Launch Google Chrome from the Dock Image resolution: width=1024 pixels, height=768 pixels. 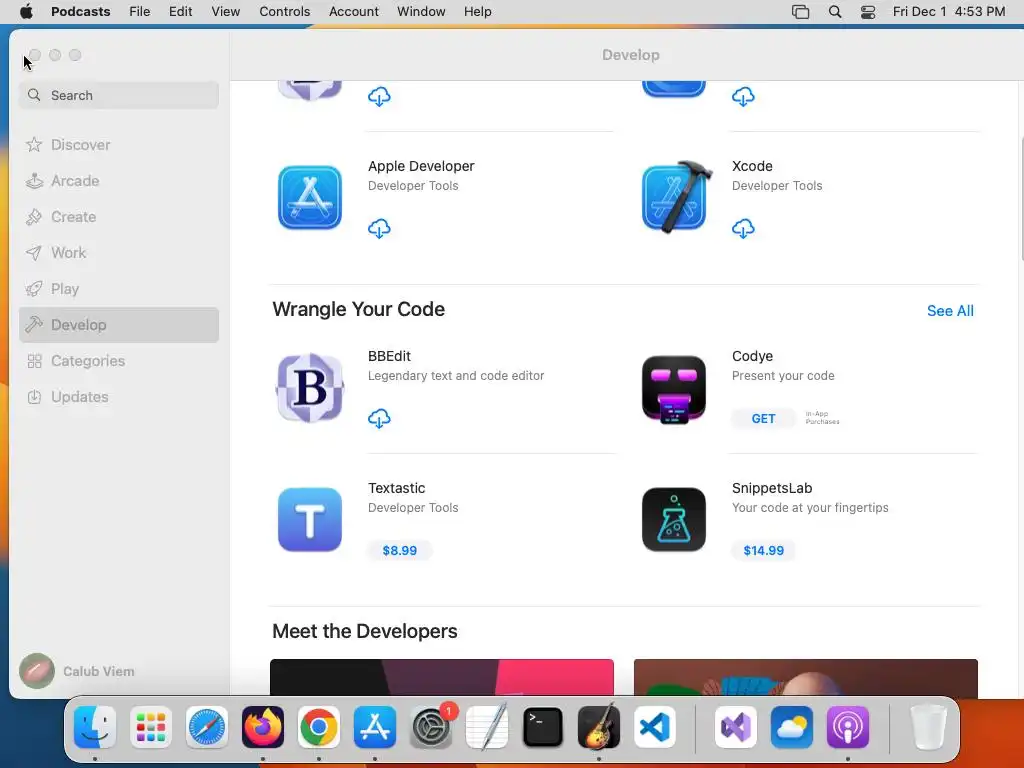pos(319,727)
